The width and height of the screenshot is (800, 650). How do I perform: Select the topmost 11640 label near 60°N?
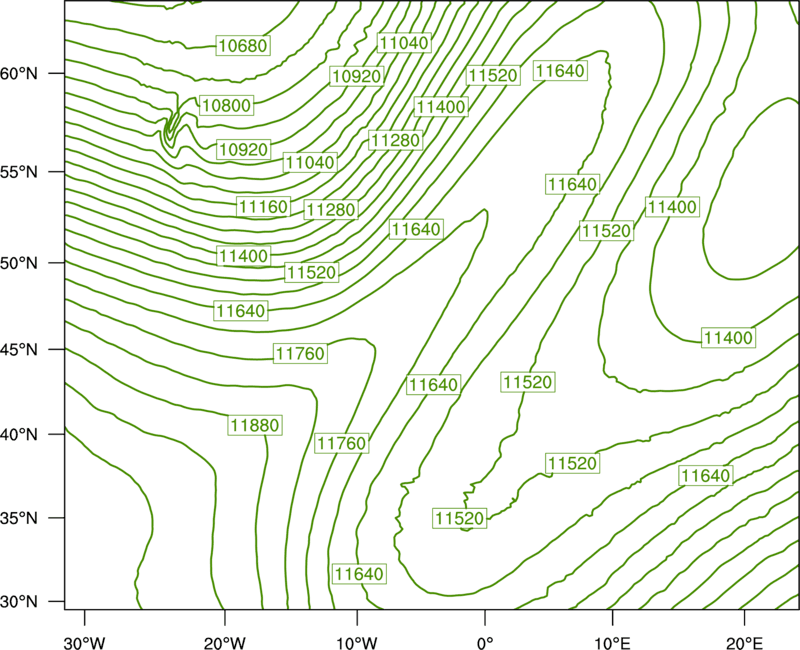tap(560, 70)
